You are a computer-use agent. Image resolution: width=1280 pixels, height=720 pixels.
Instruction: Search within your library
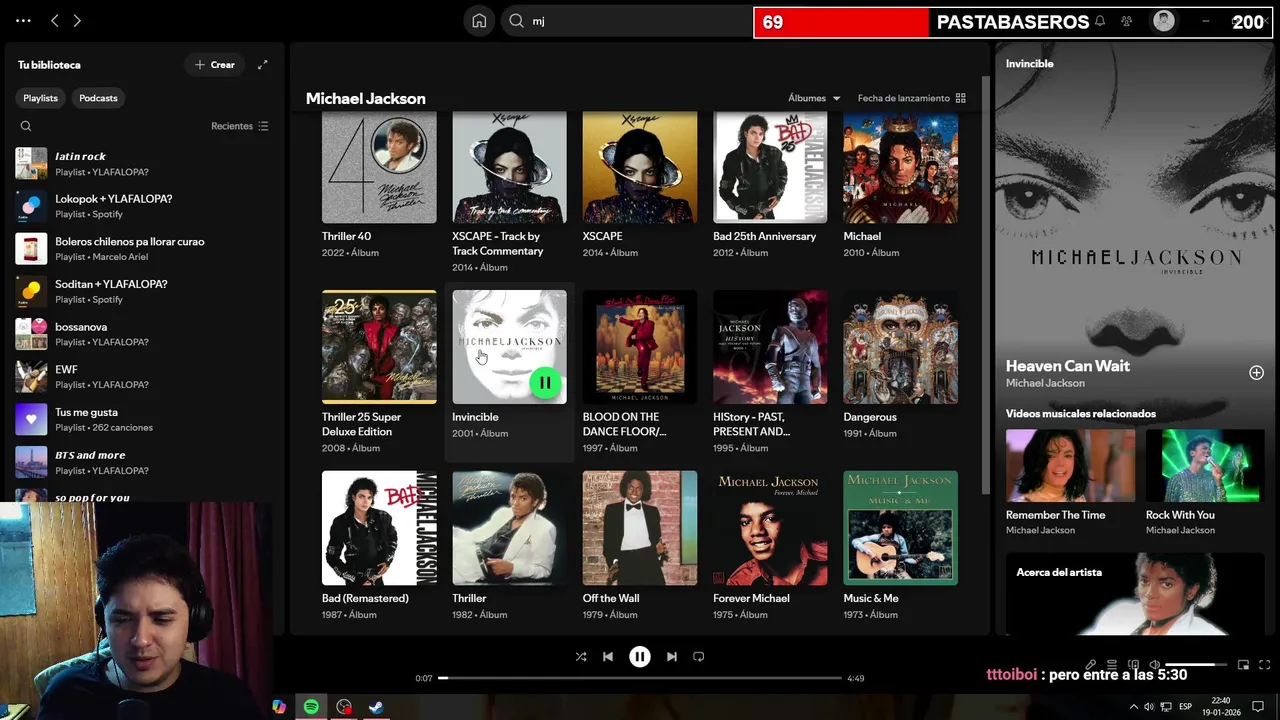click(x=26, y=126)
